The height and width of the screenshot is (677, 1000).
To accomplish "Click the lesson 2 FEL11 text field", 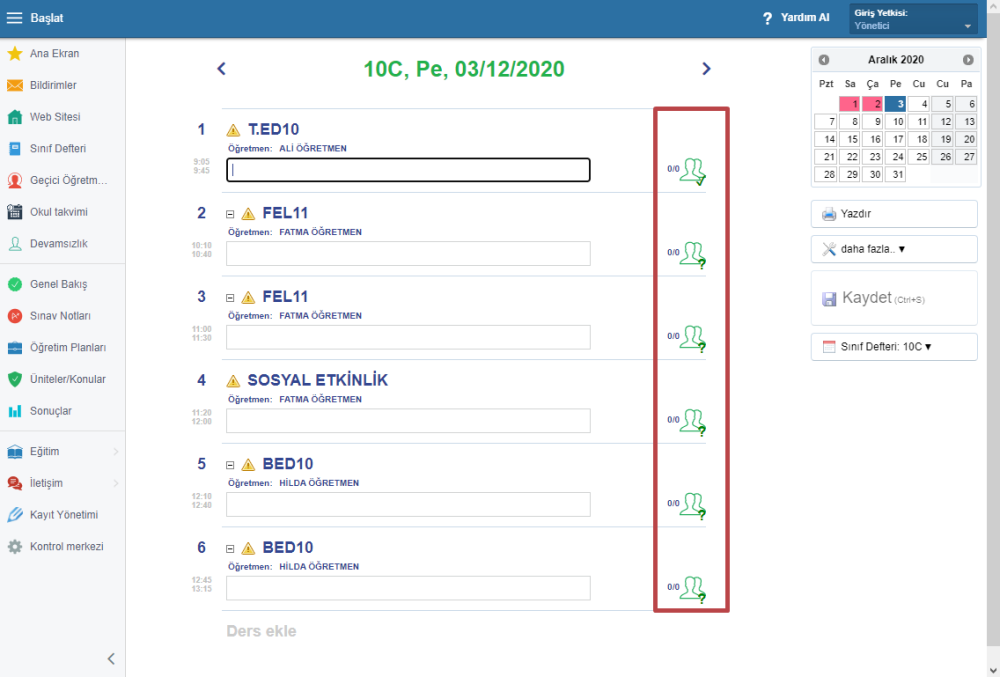I will point(408,254).
